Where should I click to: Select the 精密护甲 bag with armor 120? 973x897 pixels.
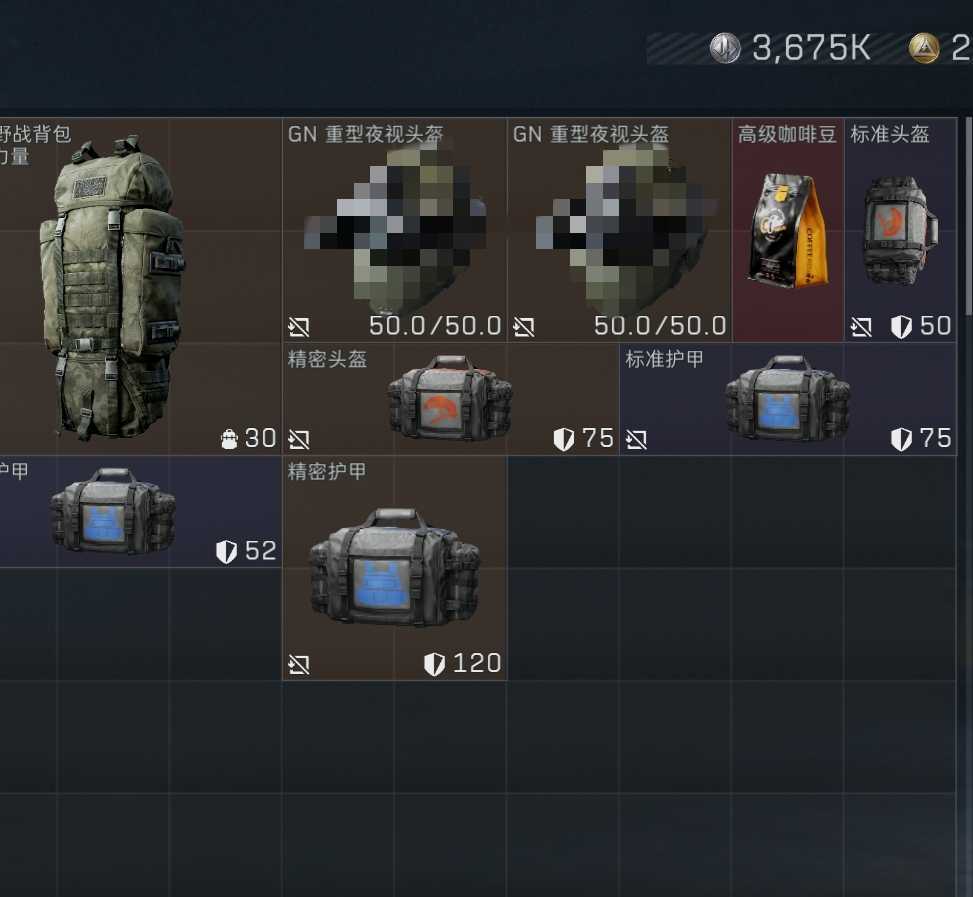395,568
